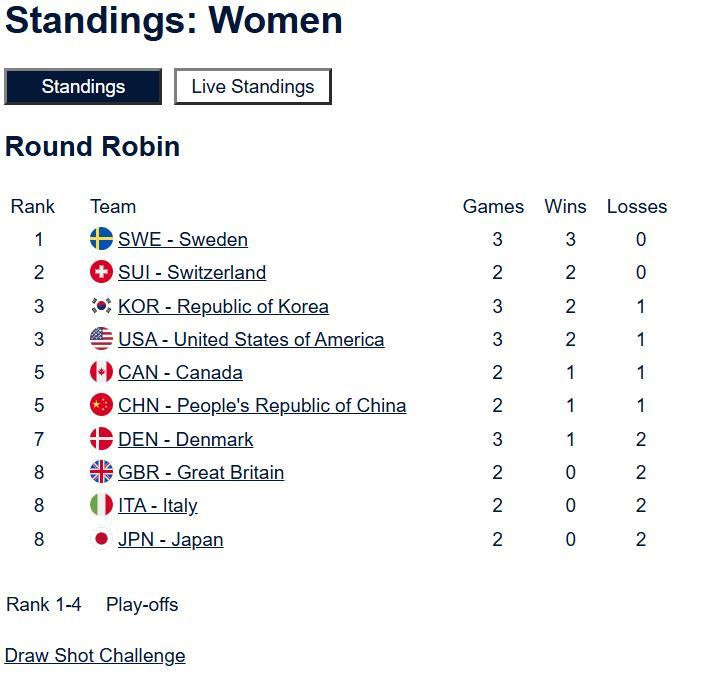
Task: Switch to the Live Standings tab
Action: [253, 87]
